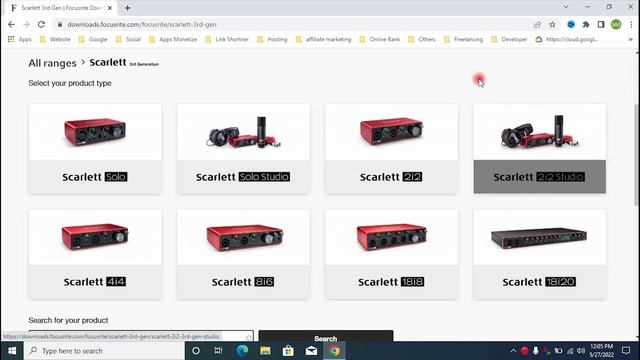Screen dimensions: 640x360
Task: Click the black Search button
Action: [326, 336]
